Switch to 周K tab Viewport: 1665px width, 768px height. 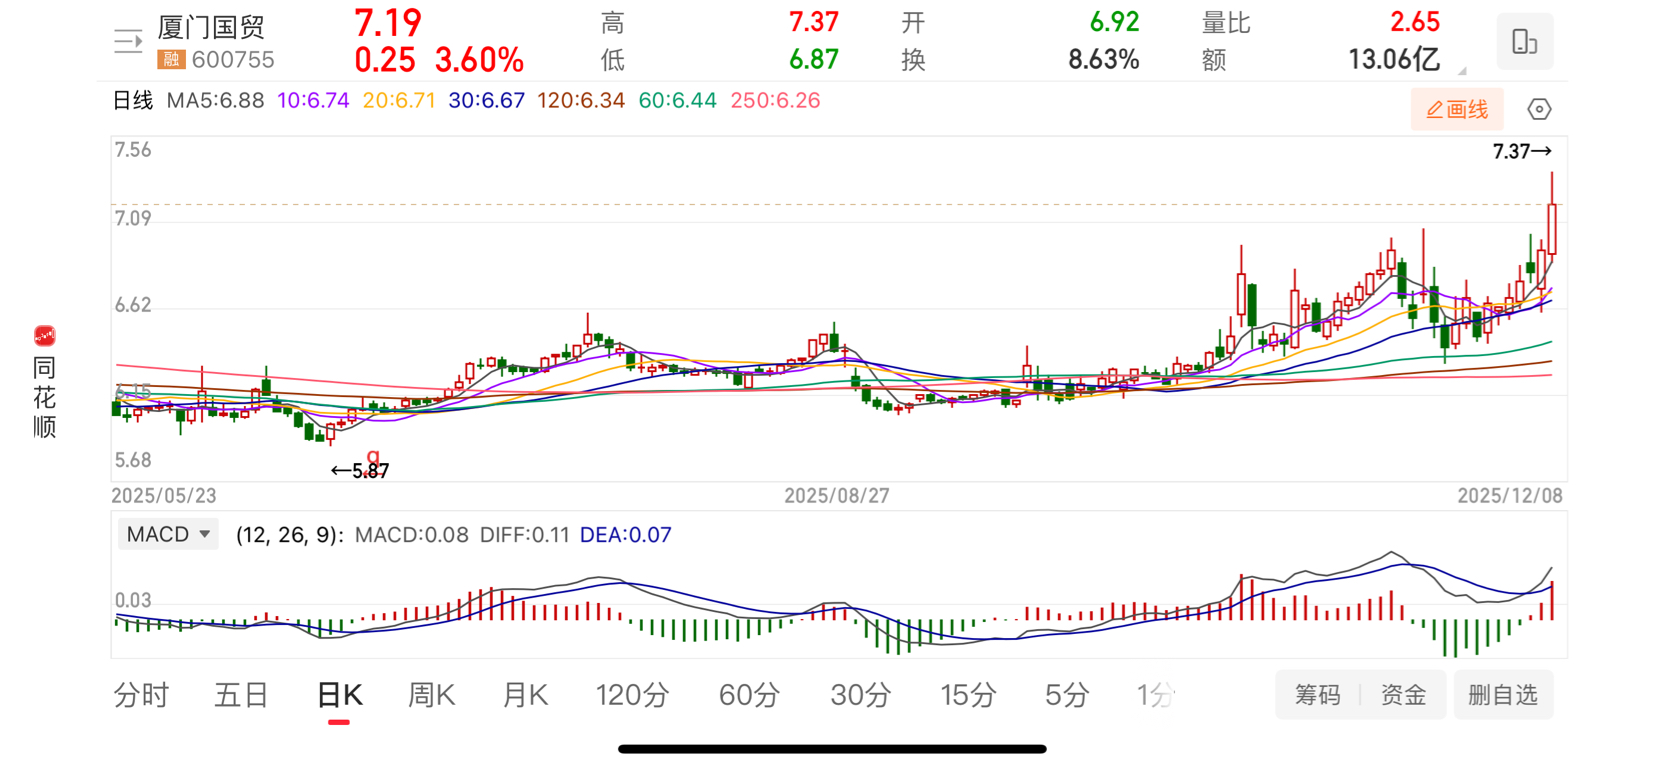pyautogui.click(x=431, y=695)
